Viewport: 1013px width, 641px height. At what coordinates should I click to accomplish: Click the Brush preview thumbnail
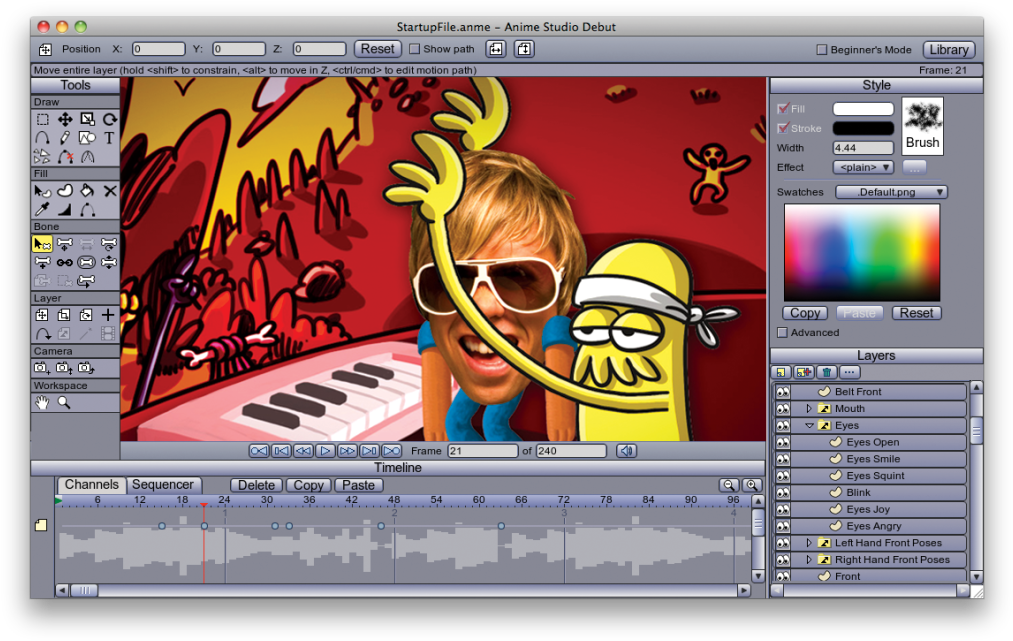coord(923,126)
